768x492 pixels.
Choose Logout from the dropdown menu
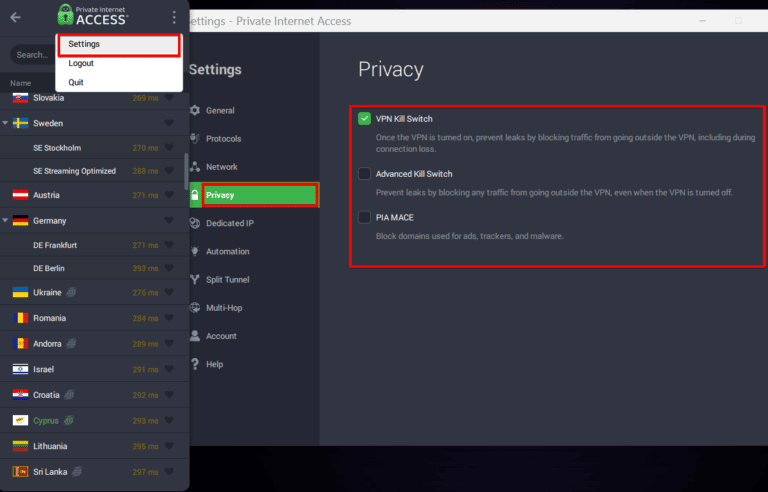(119, 64)
